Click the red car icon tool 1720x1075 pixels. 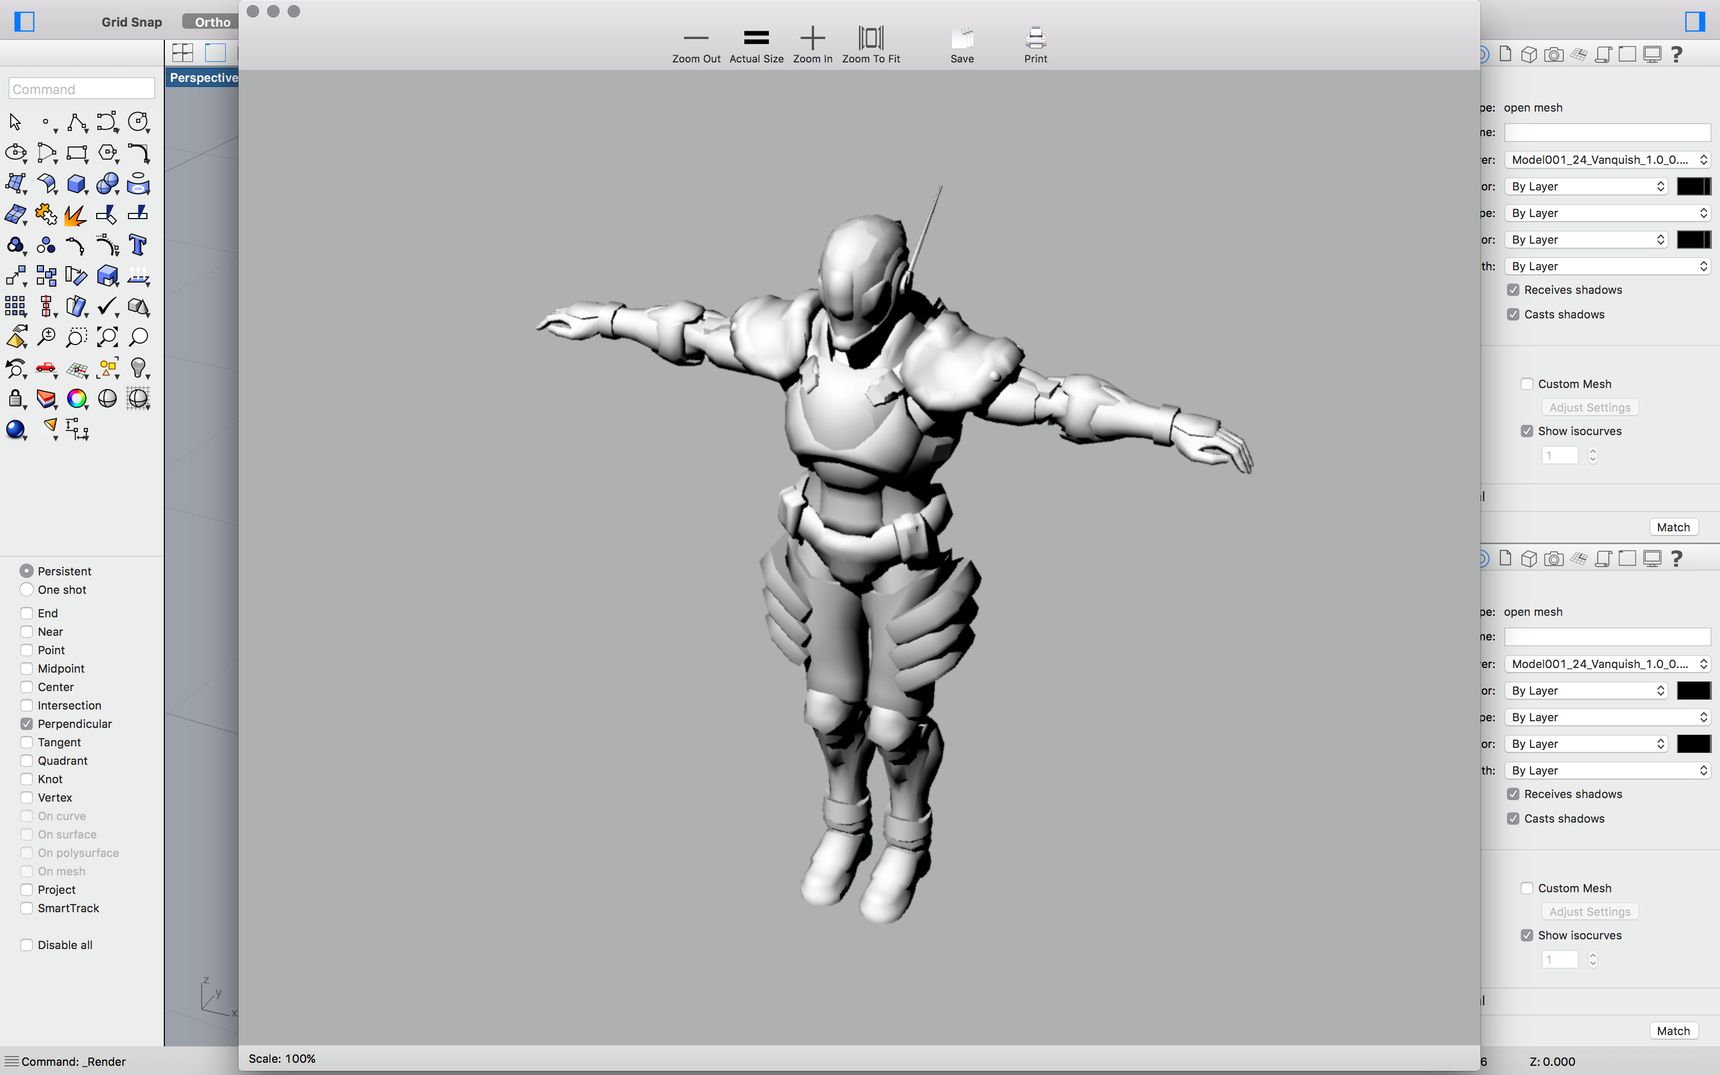[x=45, y=368]
